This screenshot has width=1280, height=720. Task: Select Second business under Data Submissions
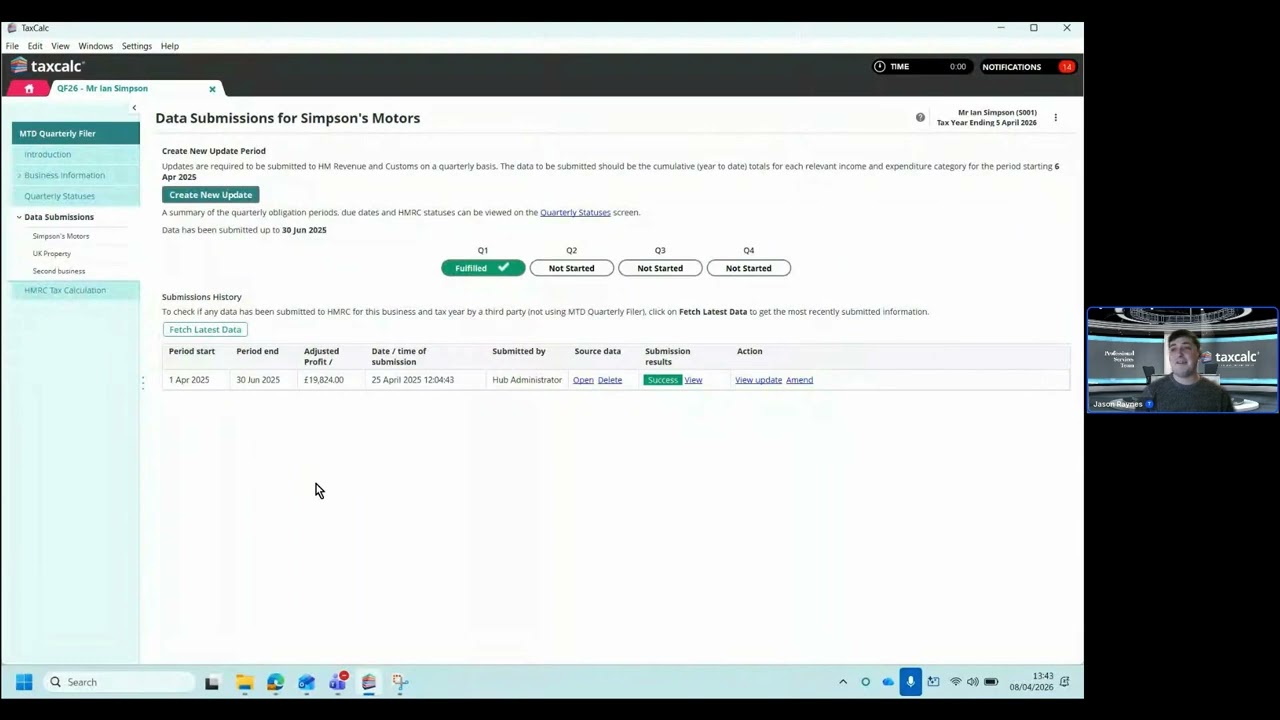point(59,271)
